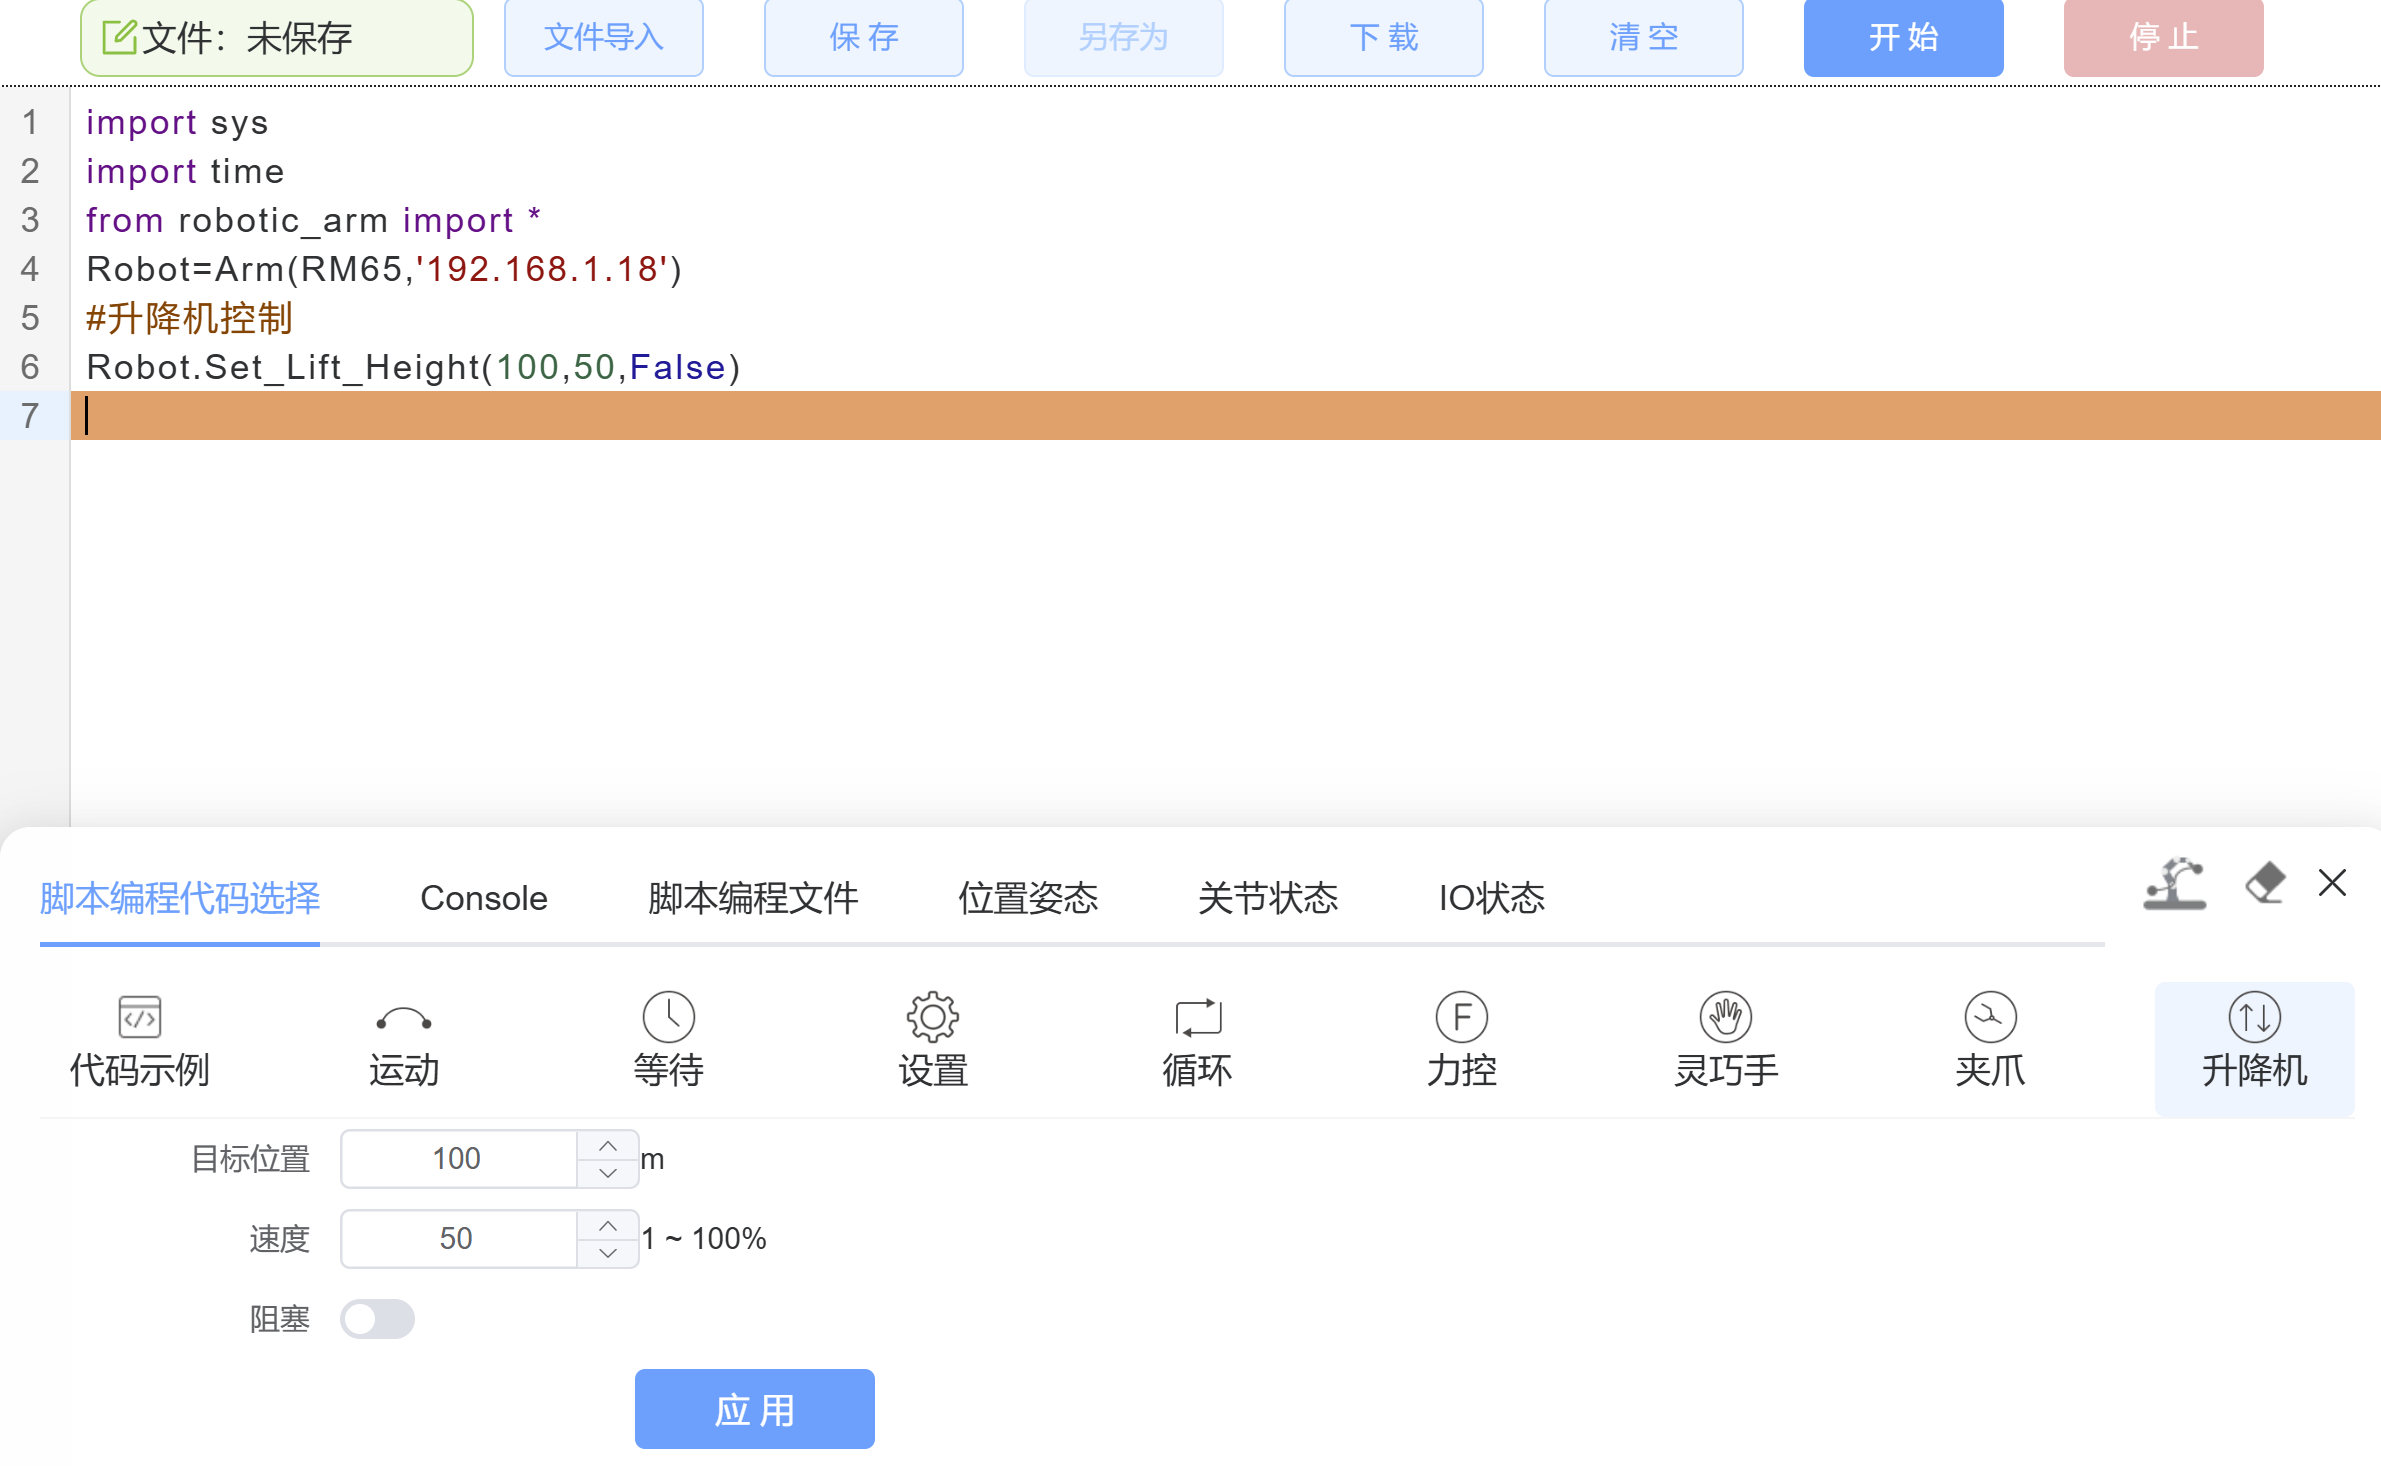Click the robot arm icon near panel corner
The width and height of the screenshot is (2381, 1466).
click(x=2175, y=885)
